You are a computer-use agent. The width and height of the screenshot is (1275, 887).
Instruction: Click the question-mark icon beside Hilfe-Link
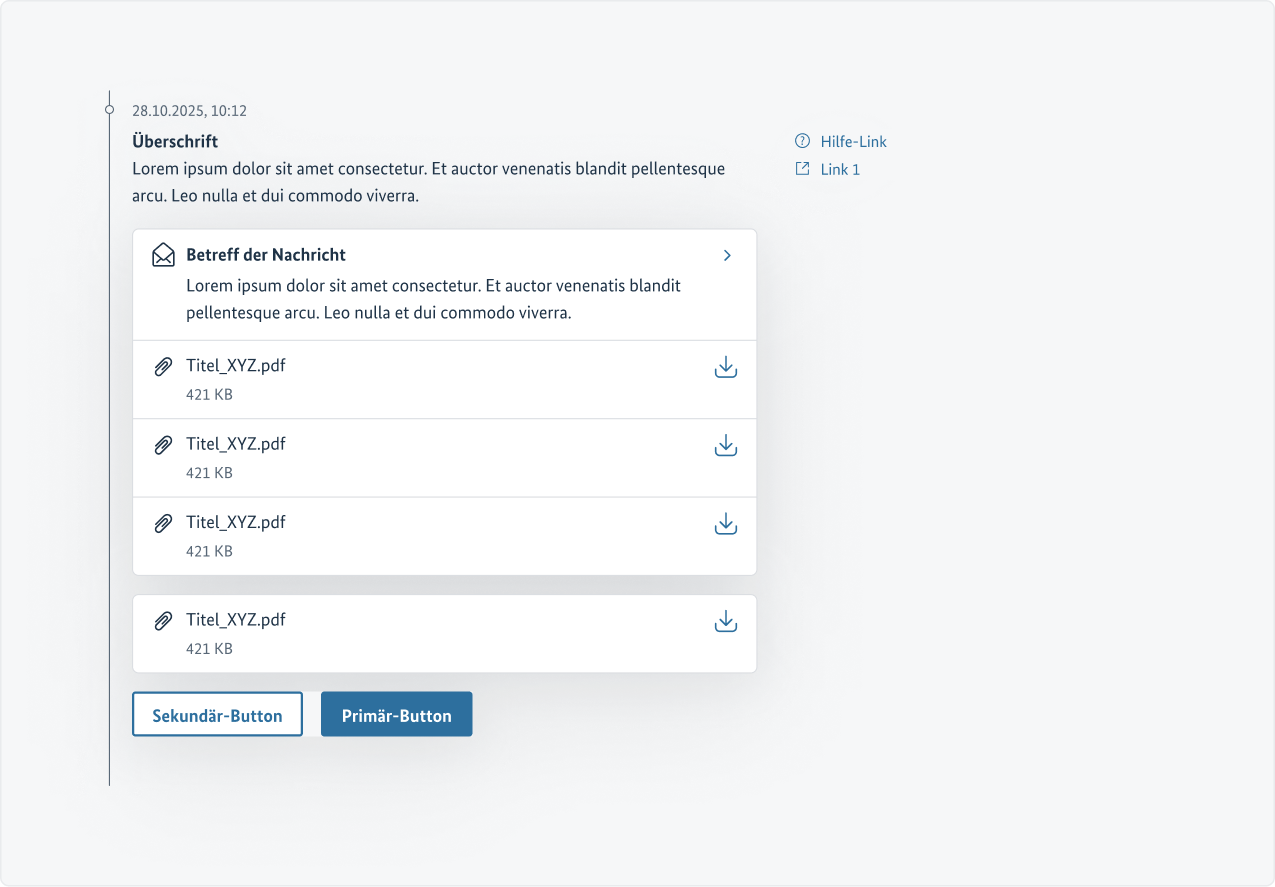coord(802,141)
